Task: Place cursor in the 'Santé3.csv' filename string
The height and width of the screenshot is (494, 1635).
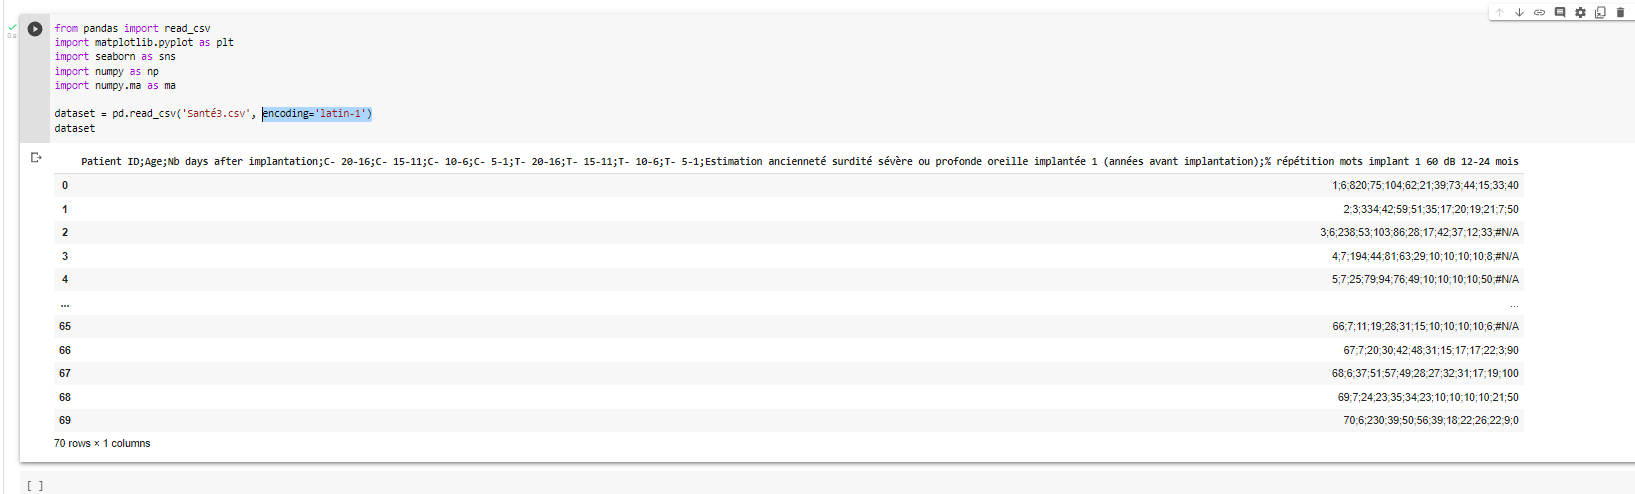Action: 215,114
